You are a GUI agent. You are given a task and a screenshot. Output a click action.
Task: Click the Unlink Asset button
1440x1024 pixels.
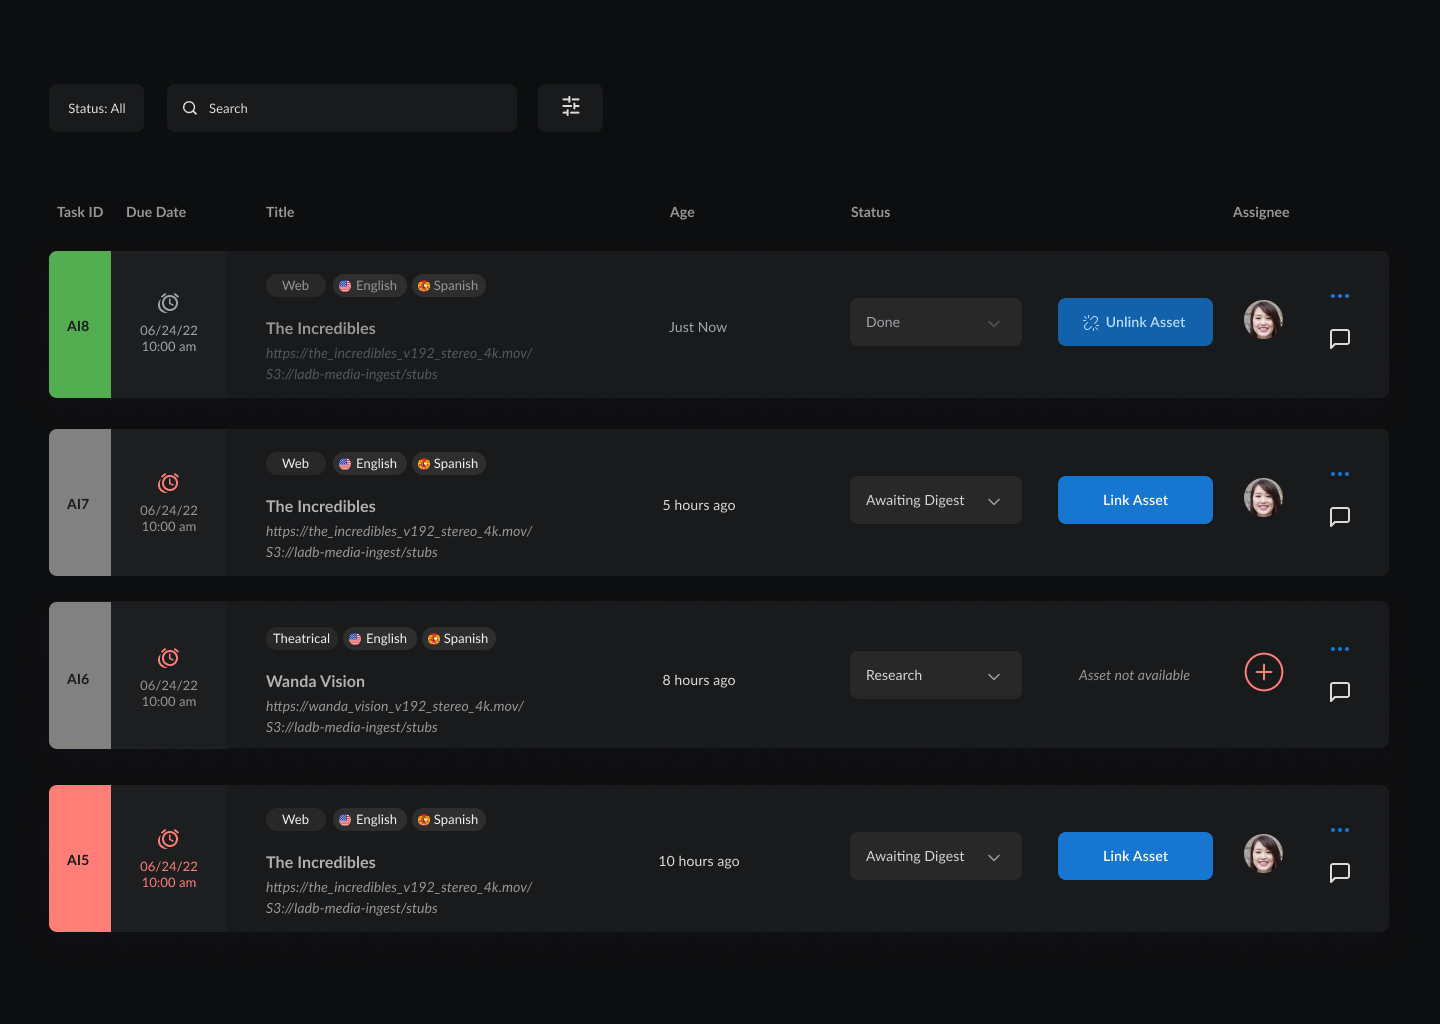point(1135,322)
